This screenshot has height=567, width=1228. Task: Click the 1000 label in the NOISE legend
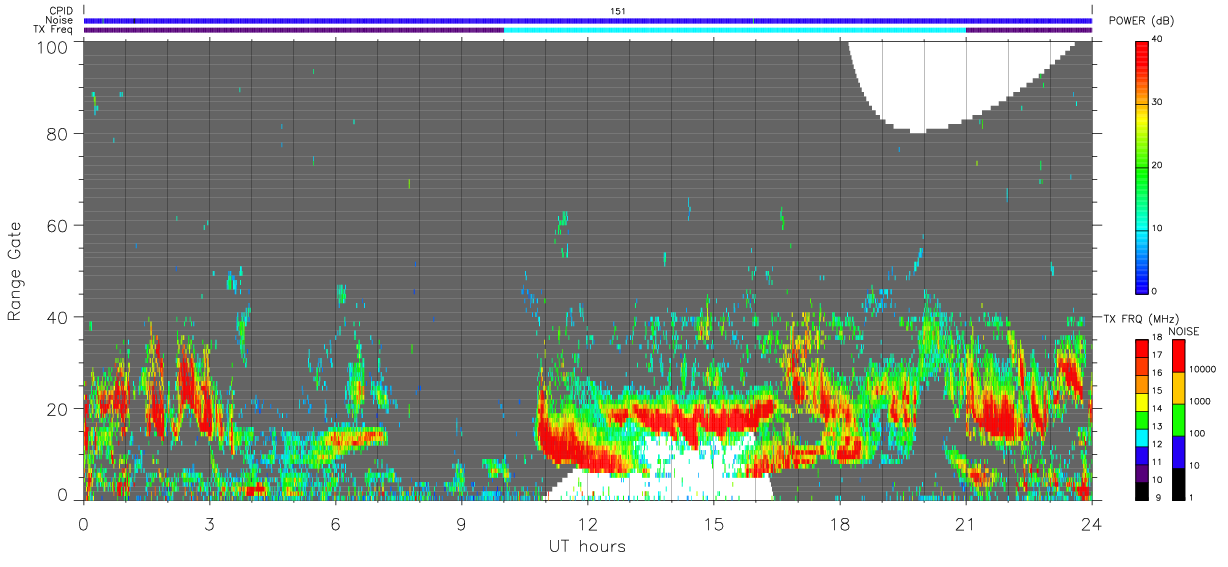pyautogui.click(x=1201, y=401)
